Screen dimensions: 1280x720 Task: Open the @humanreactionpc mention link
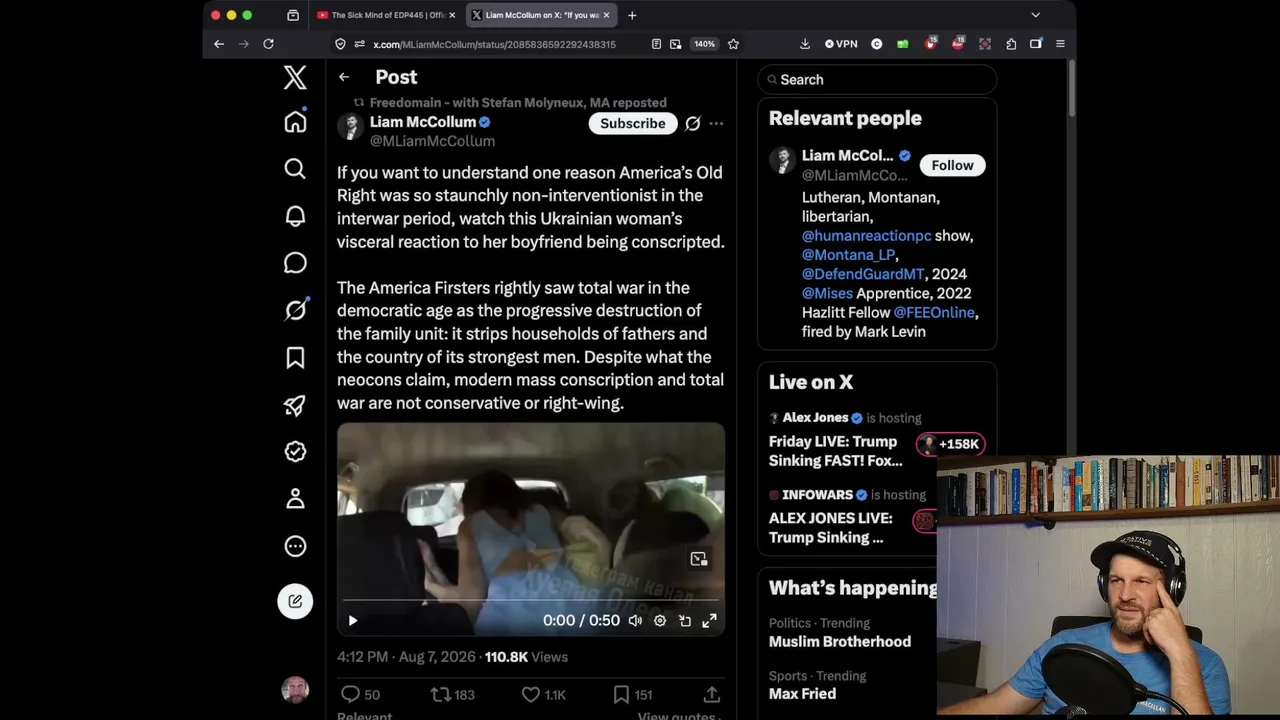pyautogui.click(x=866, y=236)
